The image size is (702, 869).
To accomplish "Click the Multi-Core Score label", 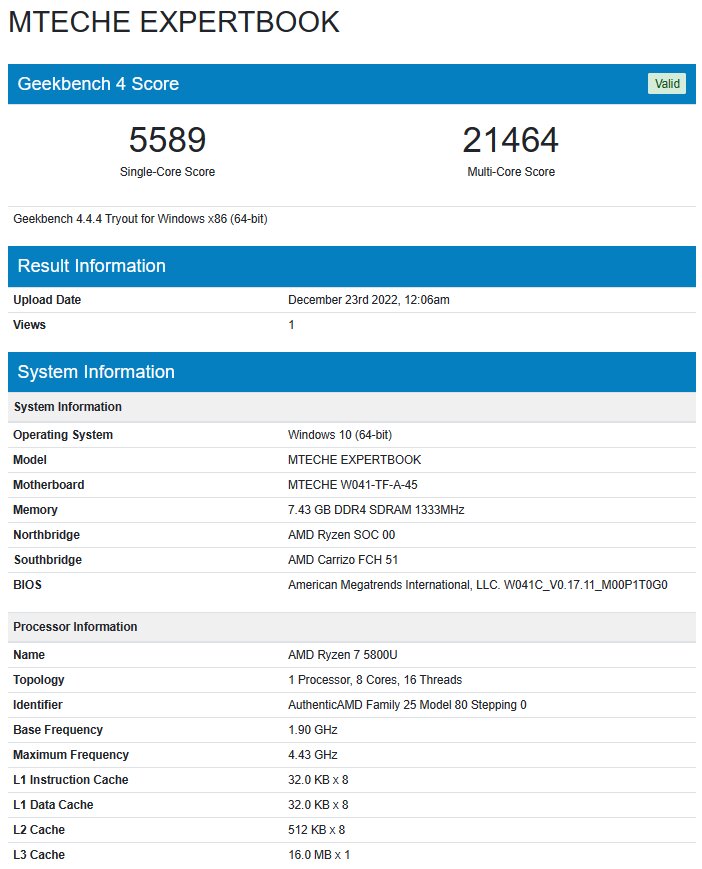I will click(x=511, y=172).
